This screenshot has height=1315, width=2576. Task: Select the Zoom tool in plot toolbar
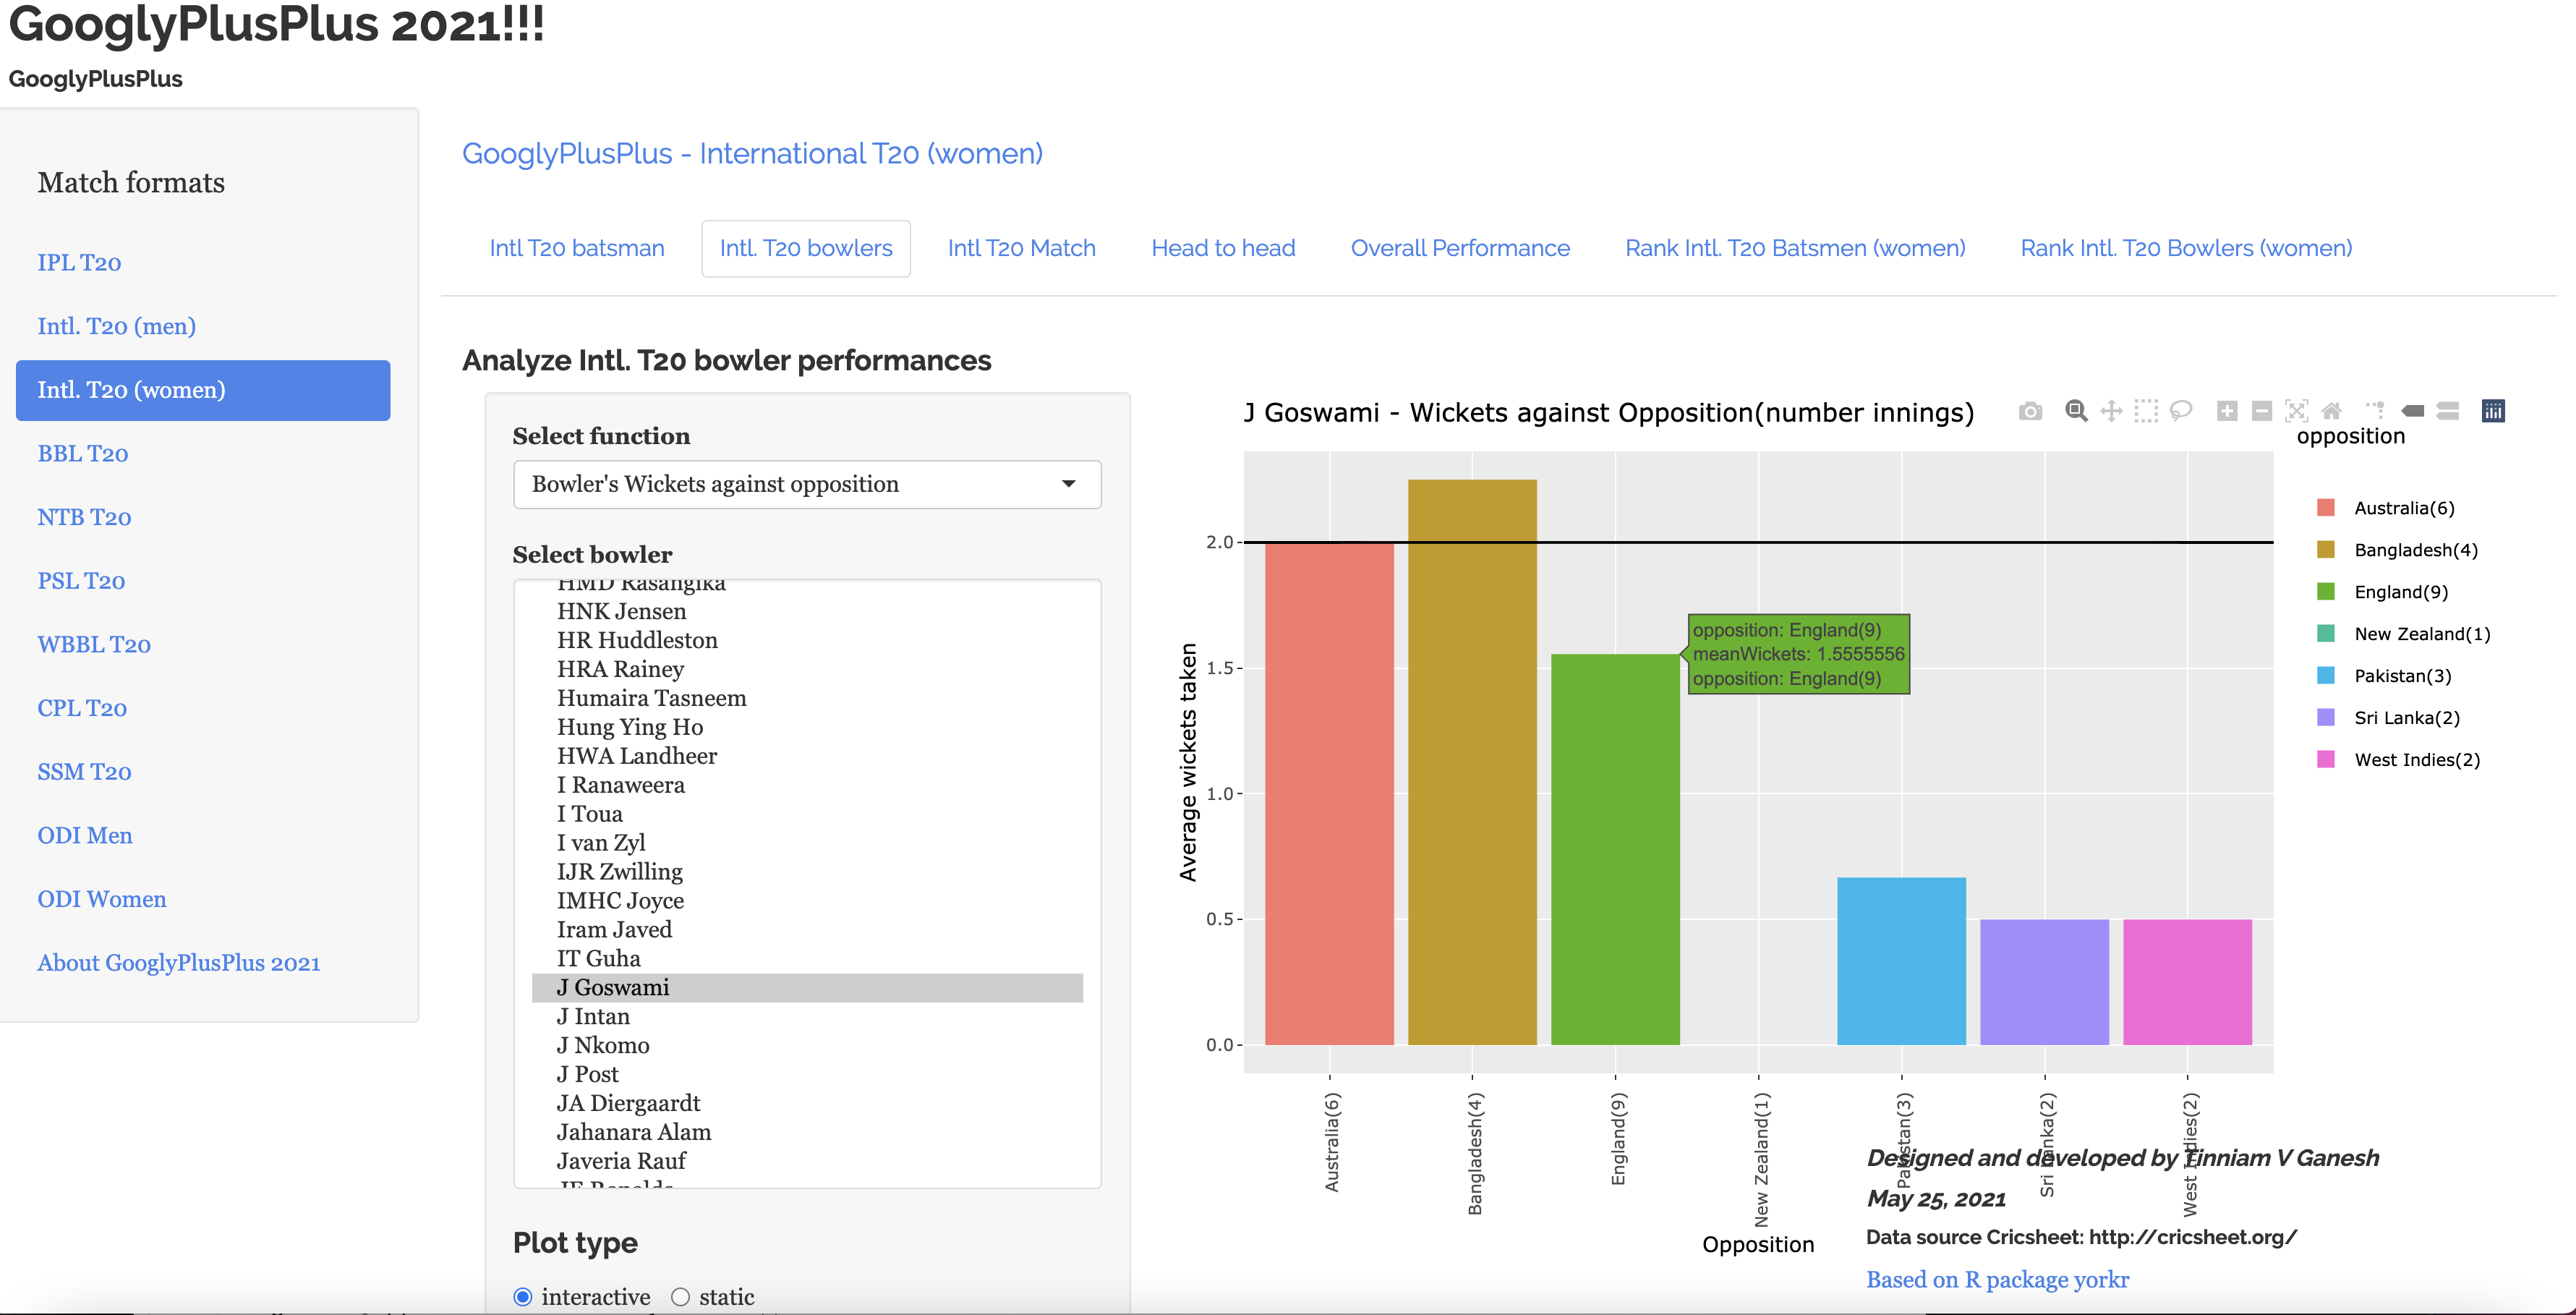pos(2076,411)
